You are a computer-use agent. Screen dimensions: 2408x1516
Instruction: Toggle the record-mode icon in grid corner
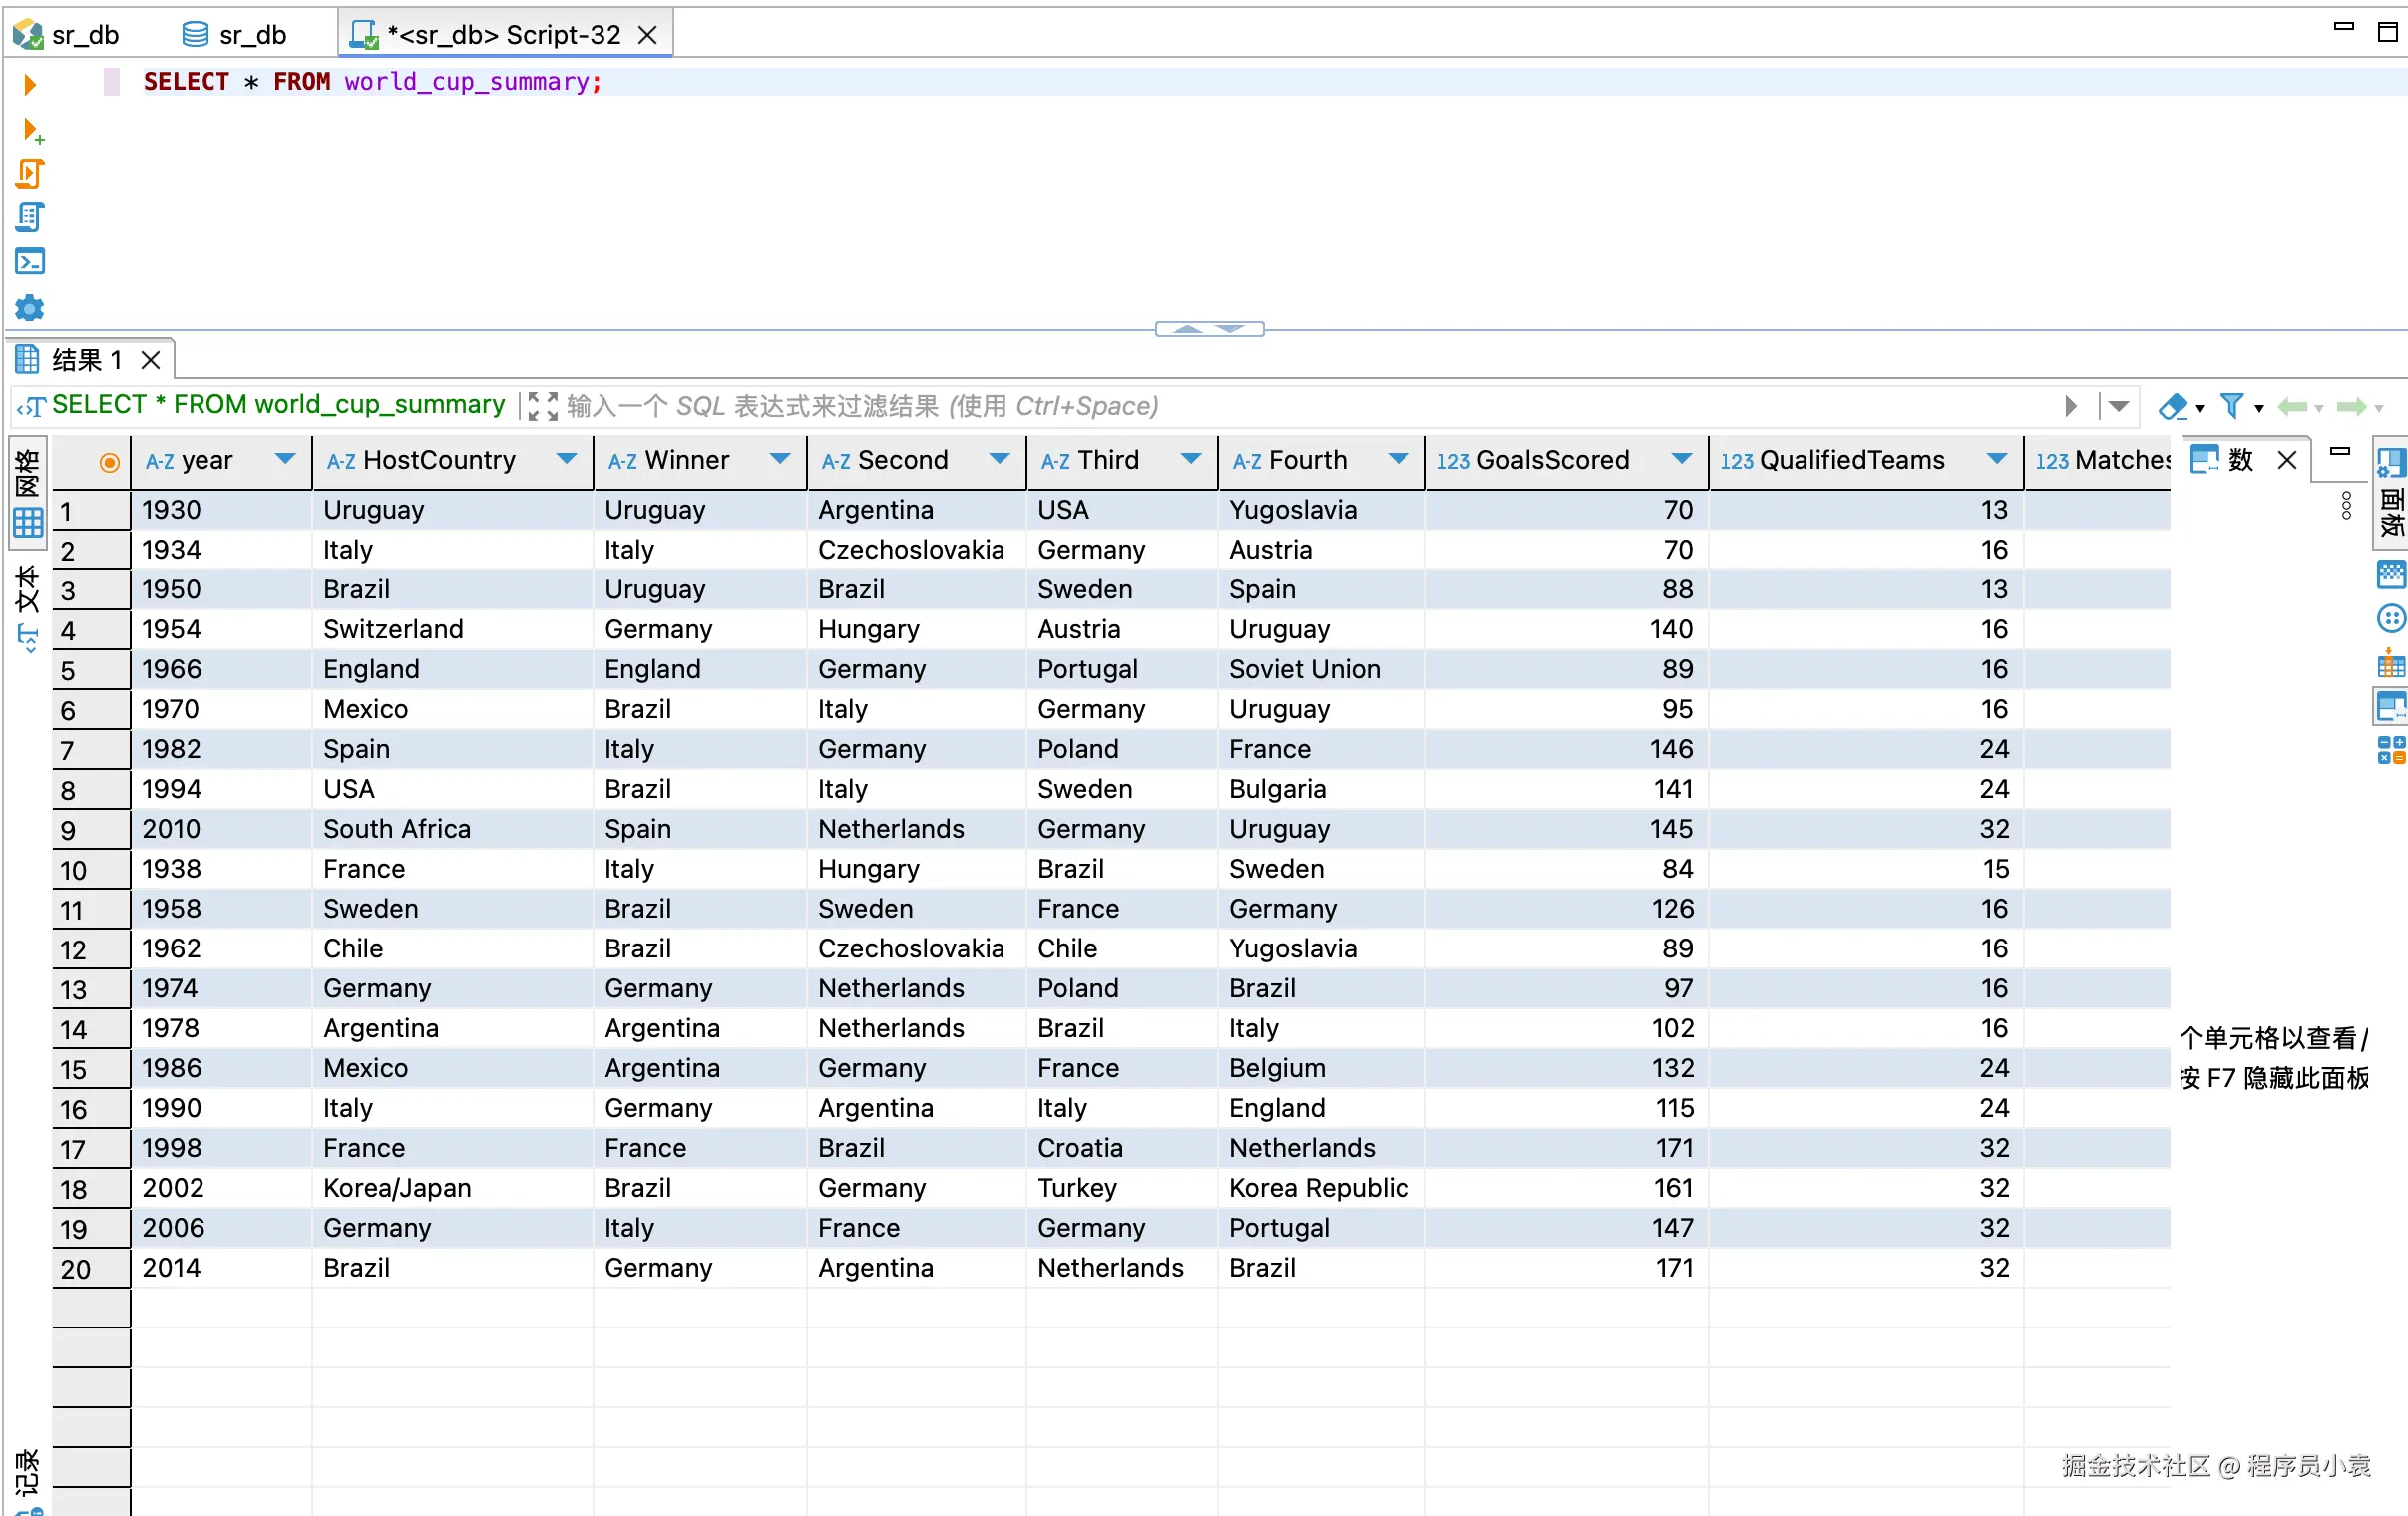(x=109, y=461)
